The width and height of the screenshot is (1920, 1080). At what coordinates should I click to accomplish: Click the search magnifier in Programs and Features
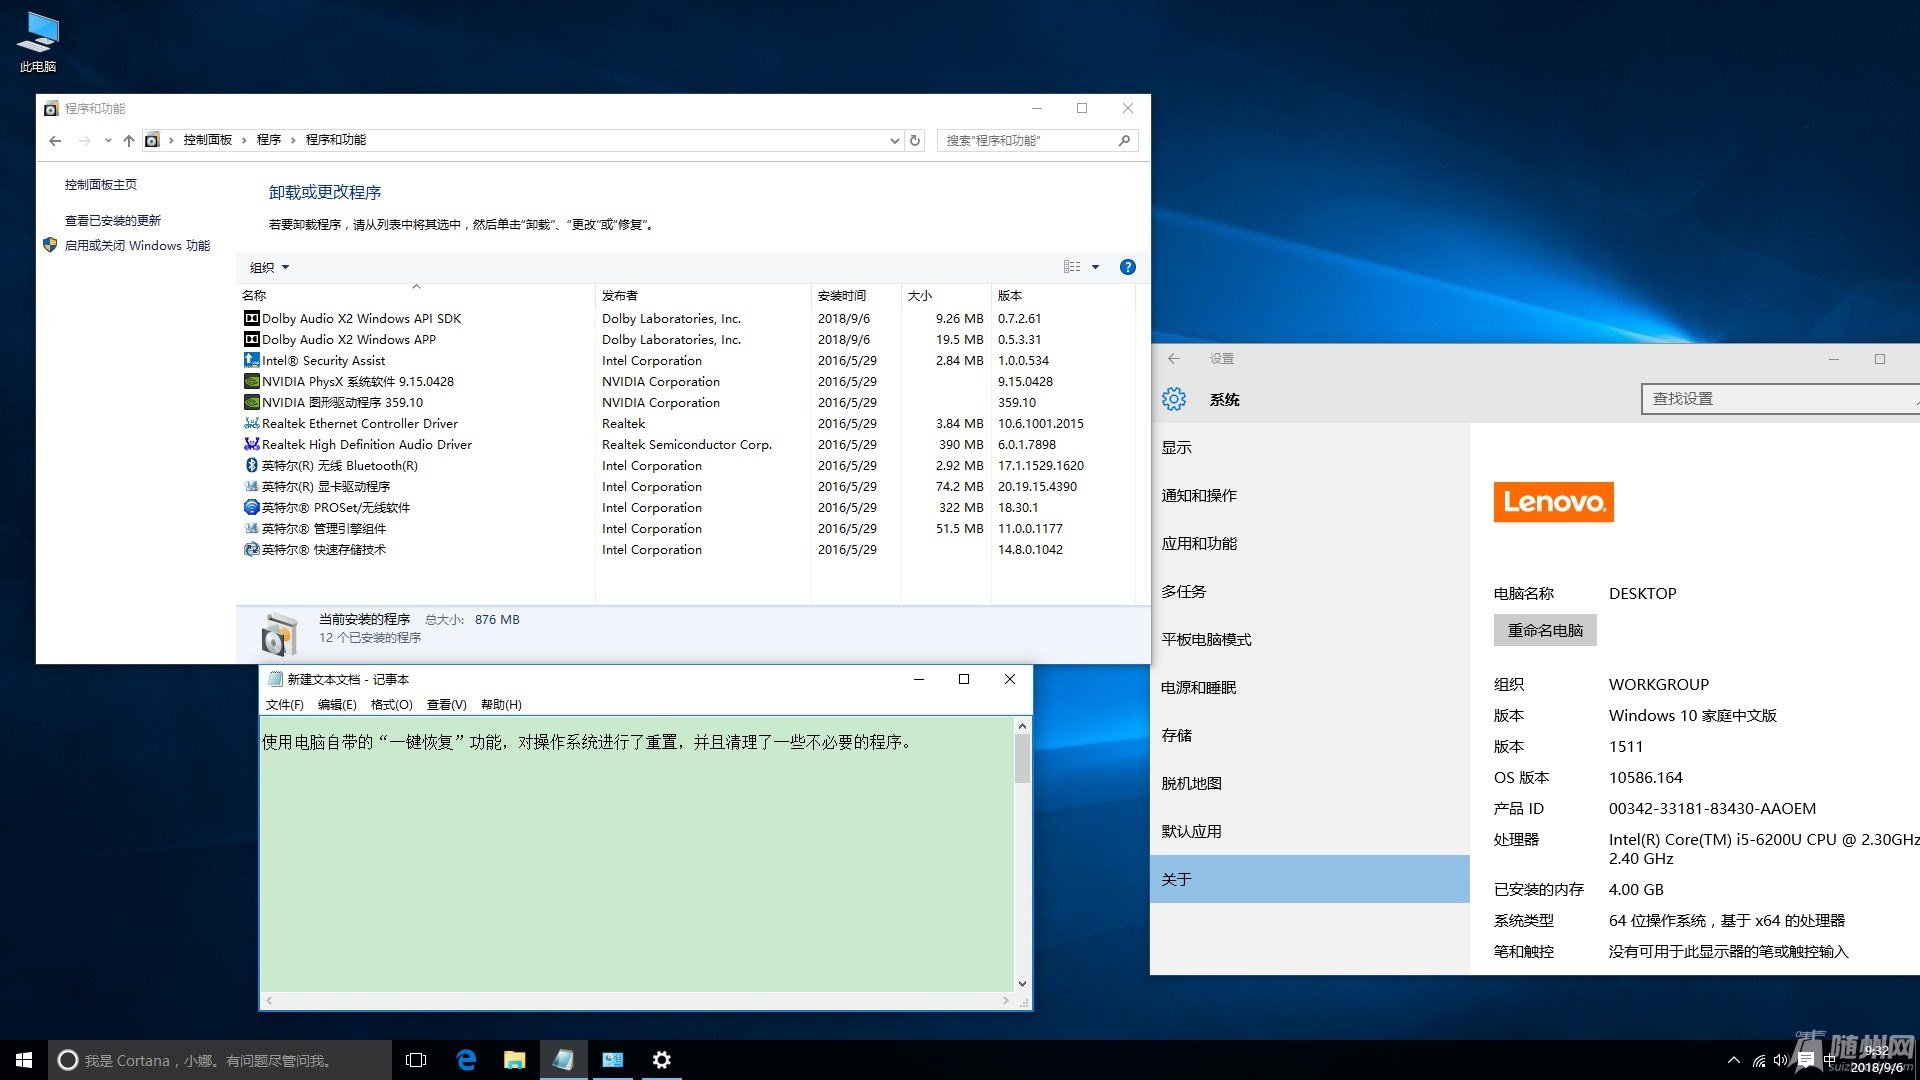[x=1125, y=140]
